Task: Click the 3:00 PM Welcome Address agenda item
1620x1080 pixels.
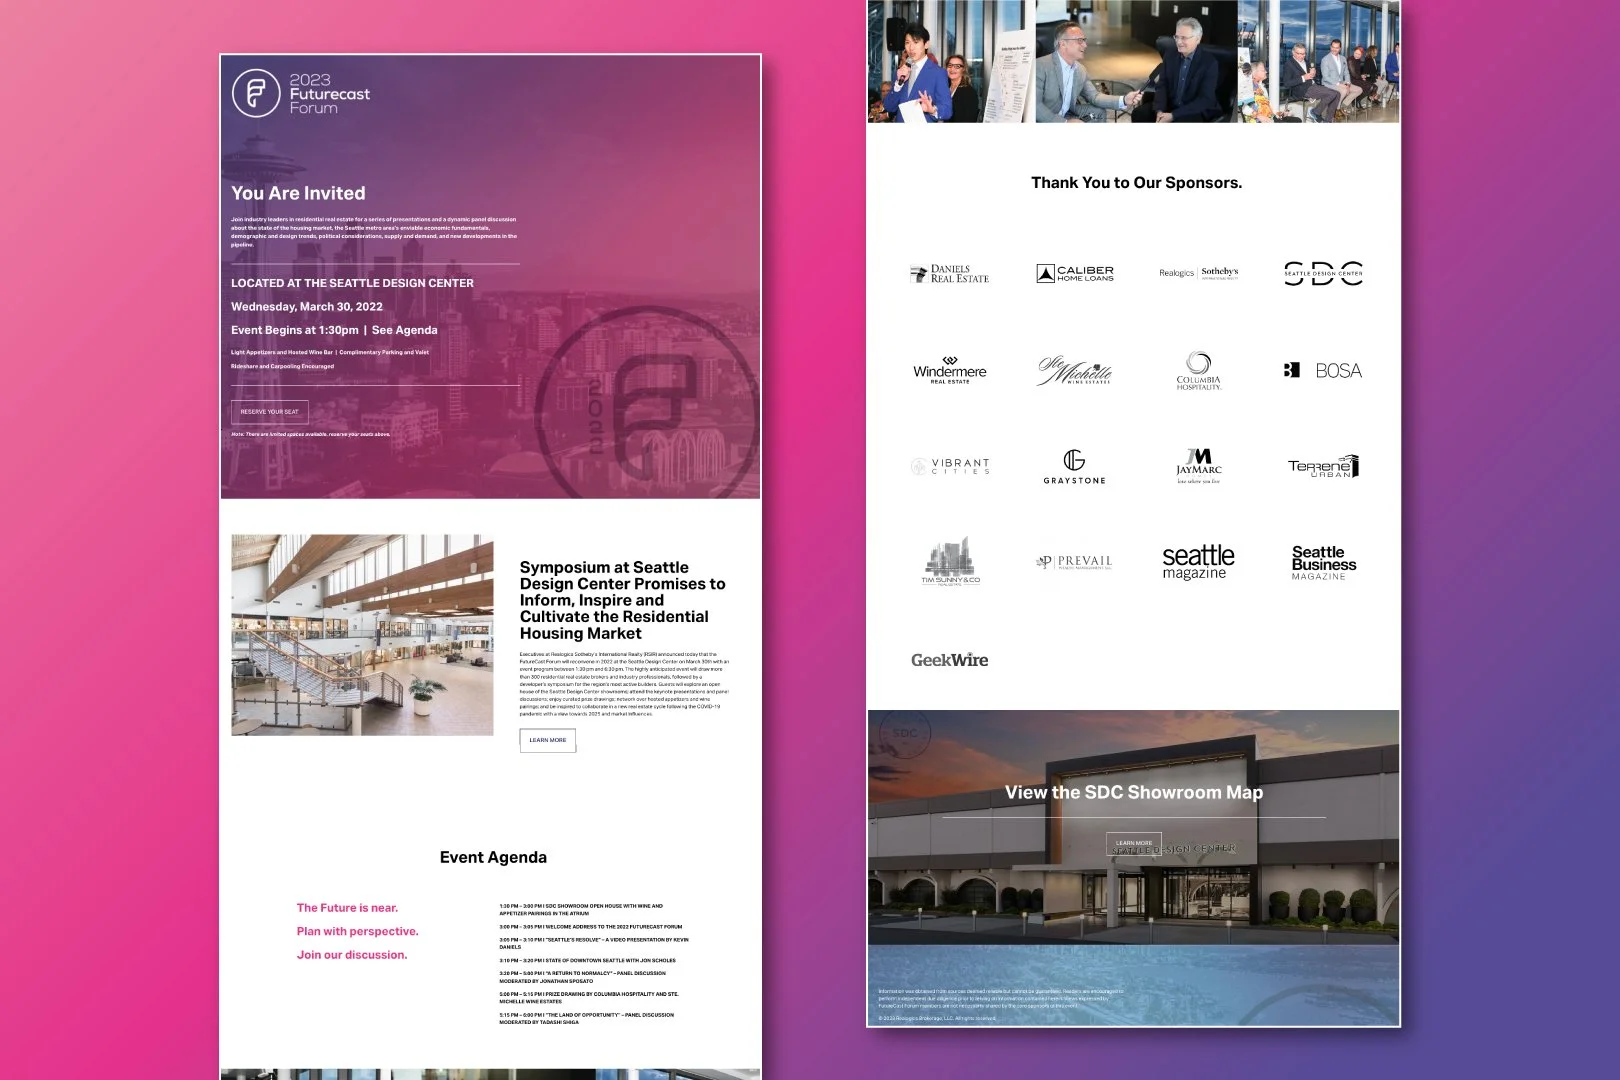Action: point(591,927)
